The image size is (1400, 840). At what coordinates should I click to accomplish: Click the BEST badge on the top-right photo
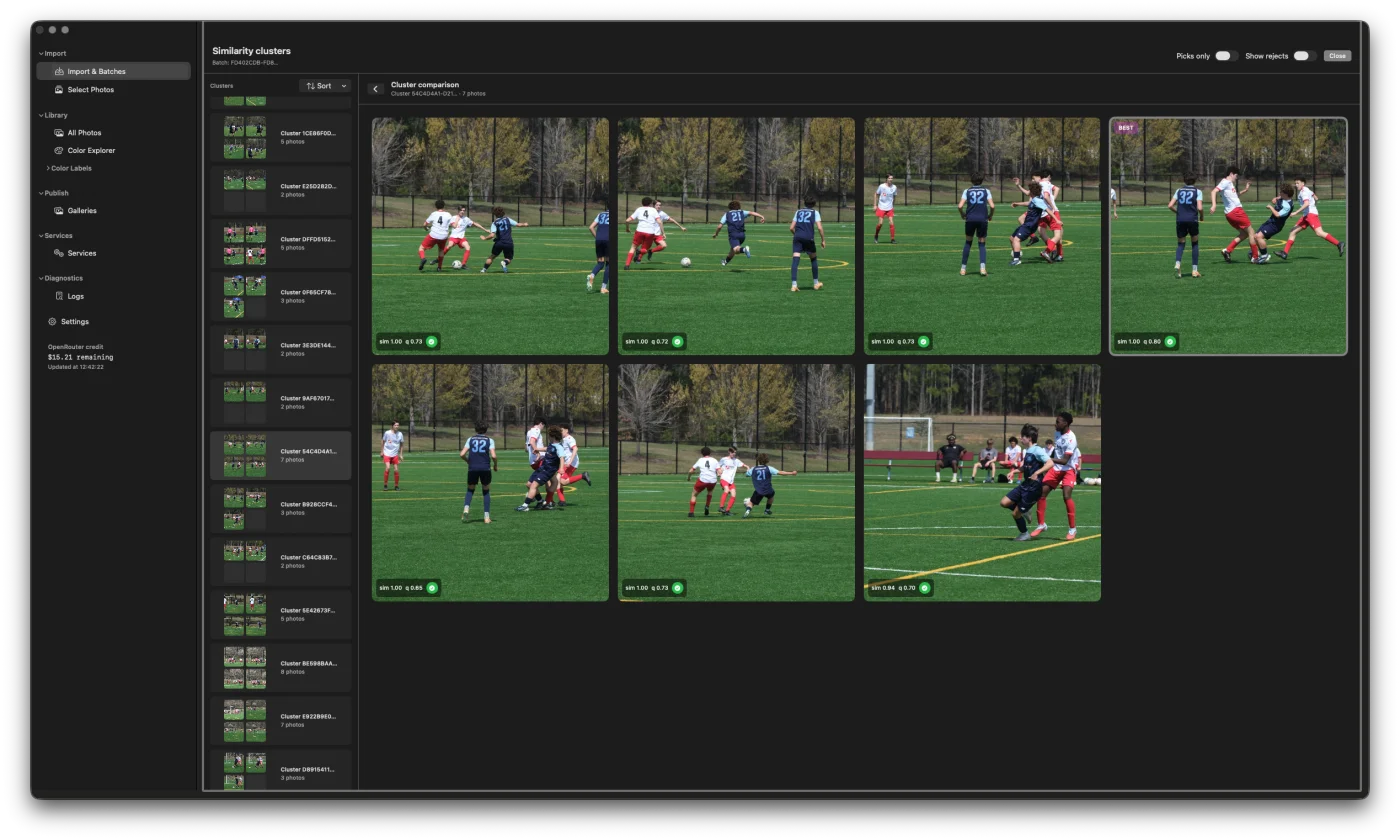pos(1126,127)
